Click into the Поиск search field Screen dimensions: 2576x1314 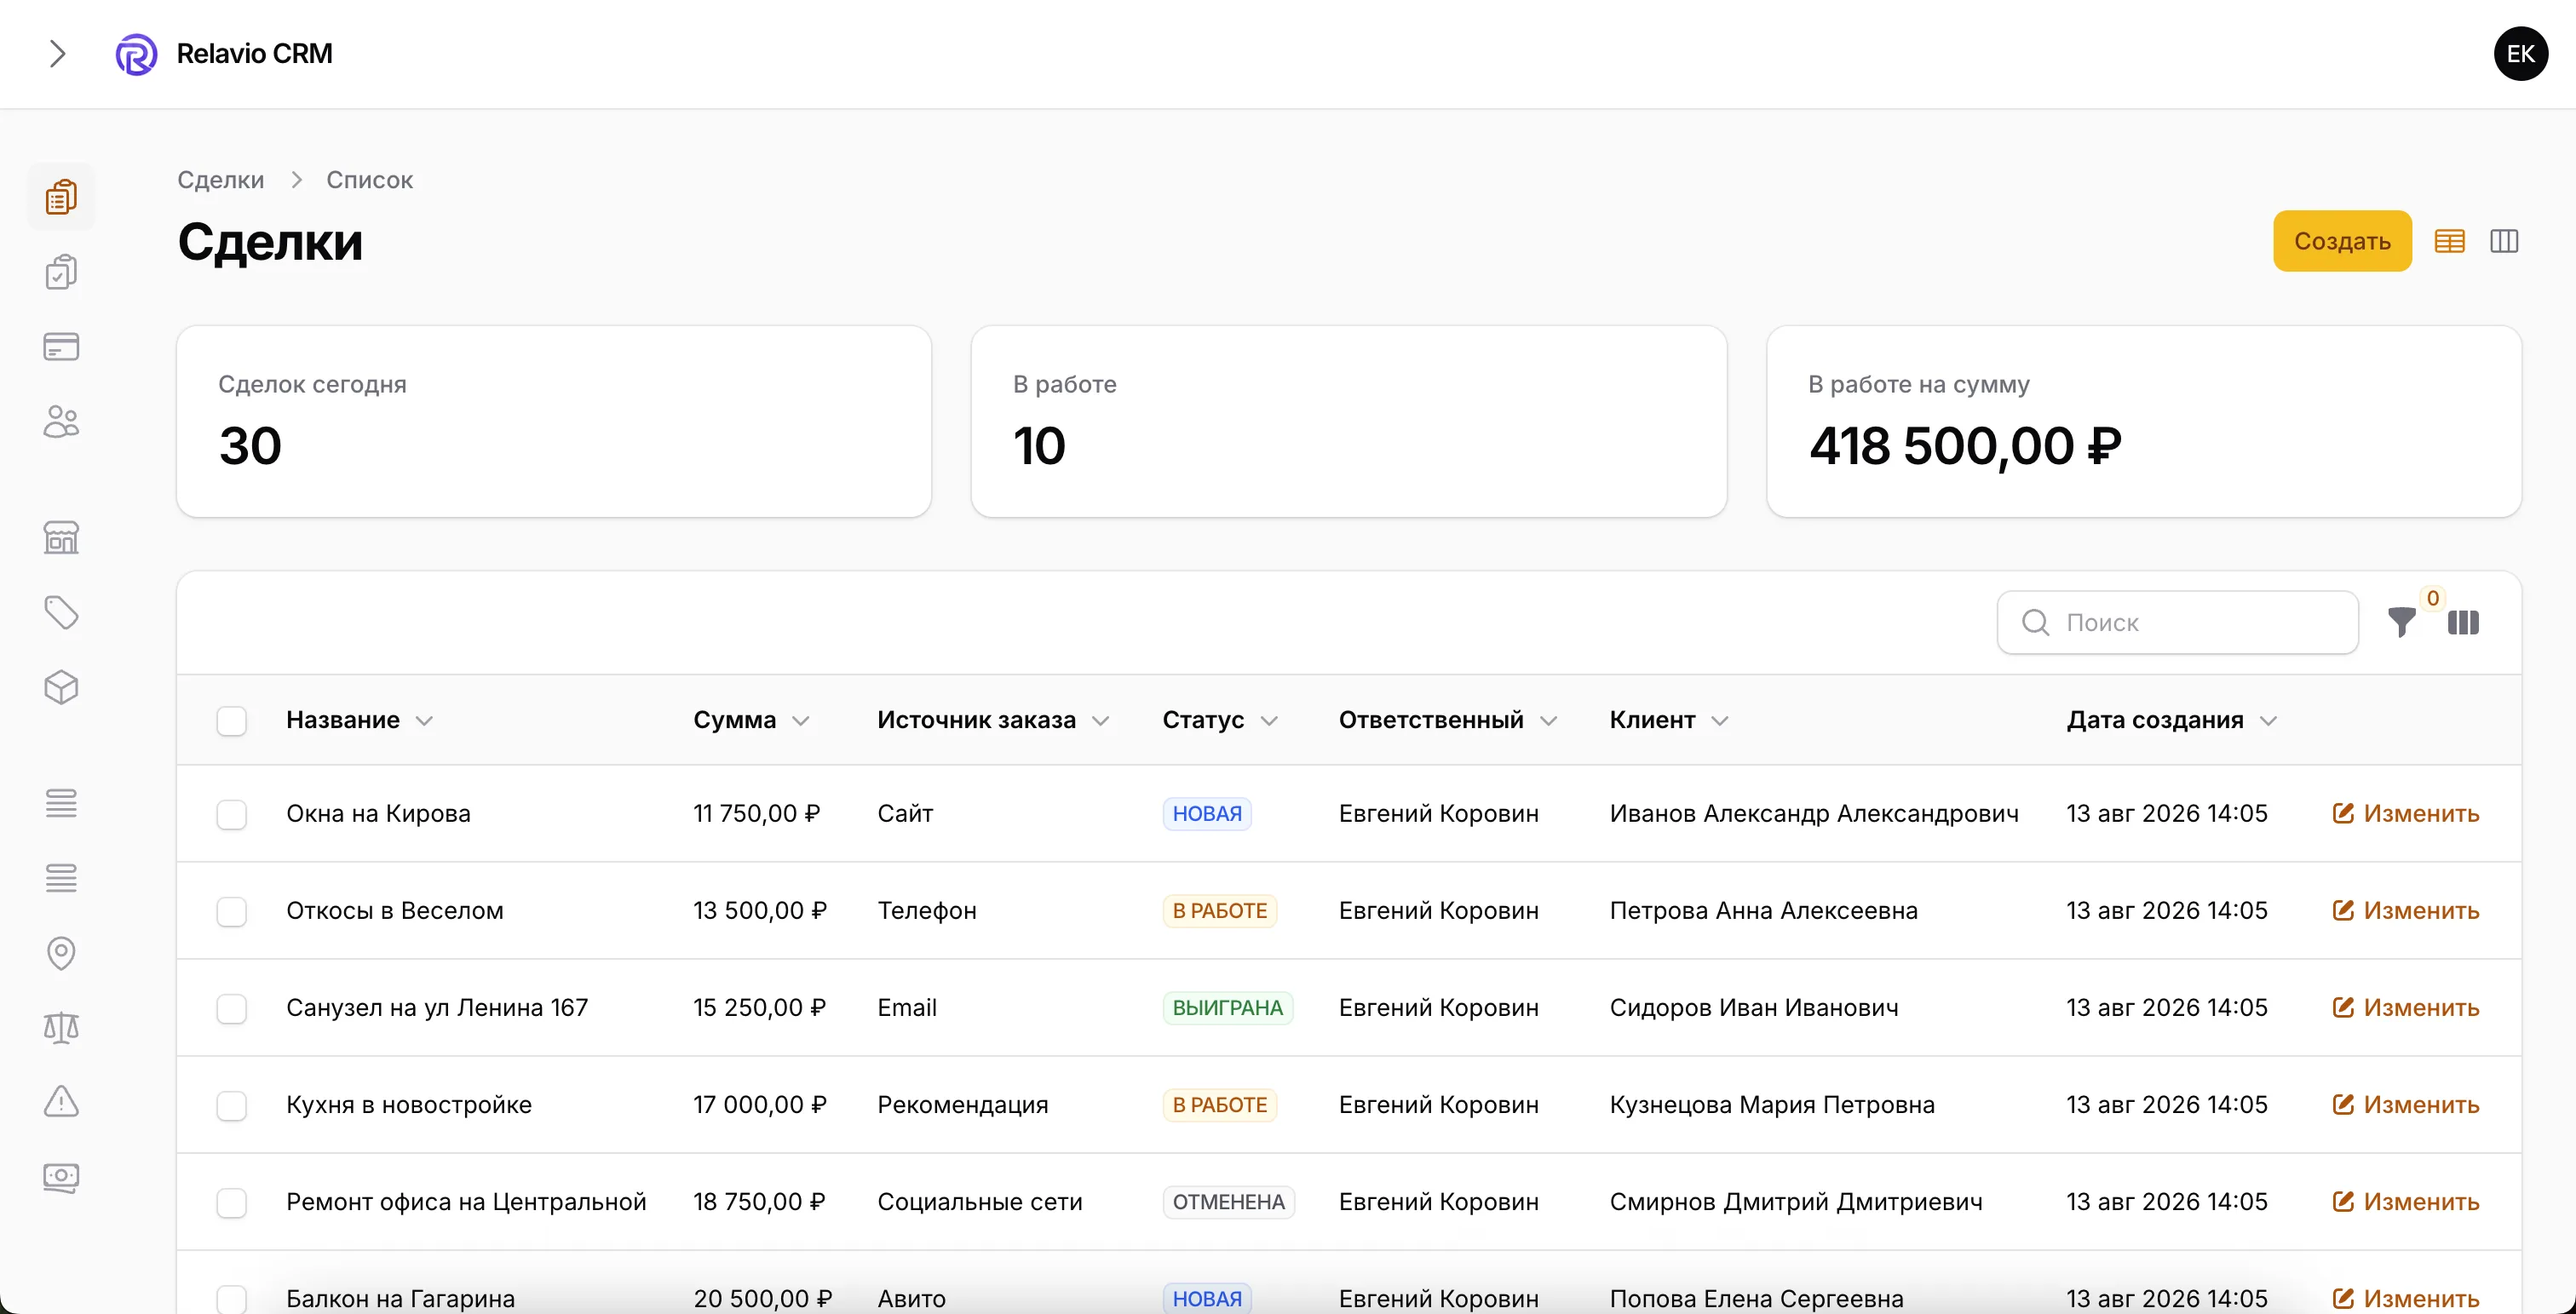tap(2177, 623)
